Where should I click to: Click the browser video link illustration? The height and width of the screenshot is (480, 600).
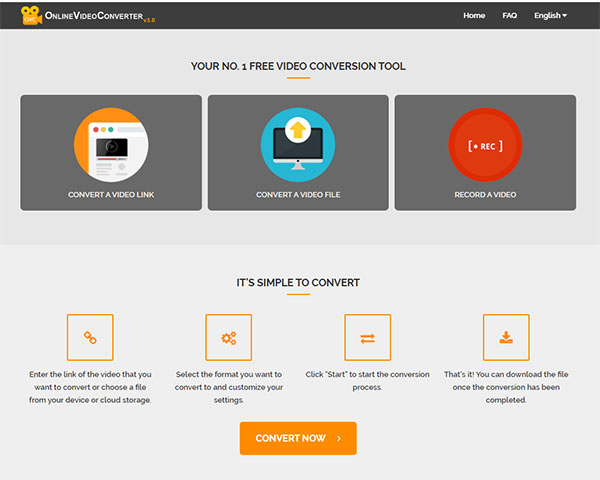111,145
